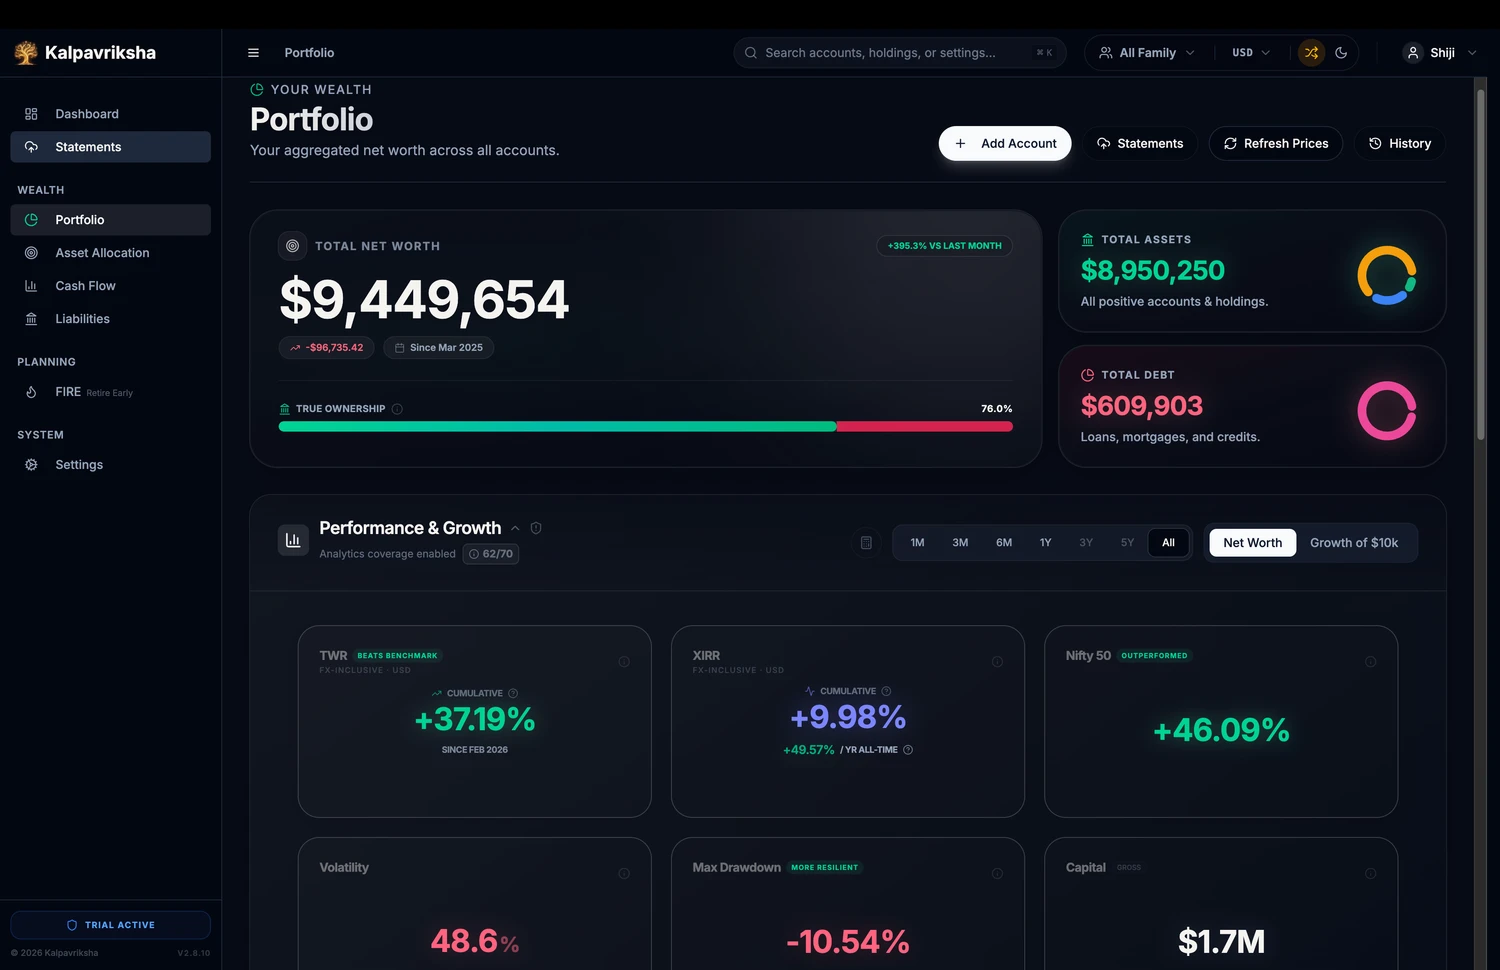This screenshot has height=970, width=1500.
Task: Focus the search accounts input field
Action: click(x=900, y=53)
